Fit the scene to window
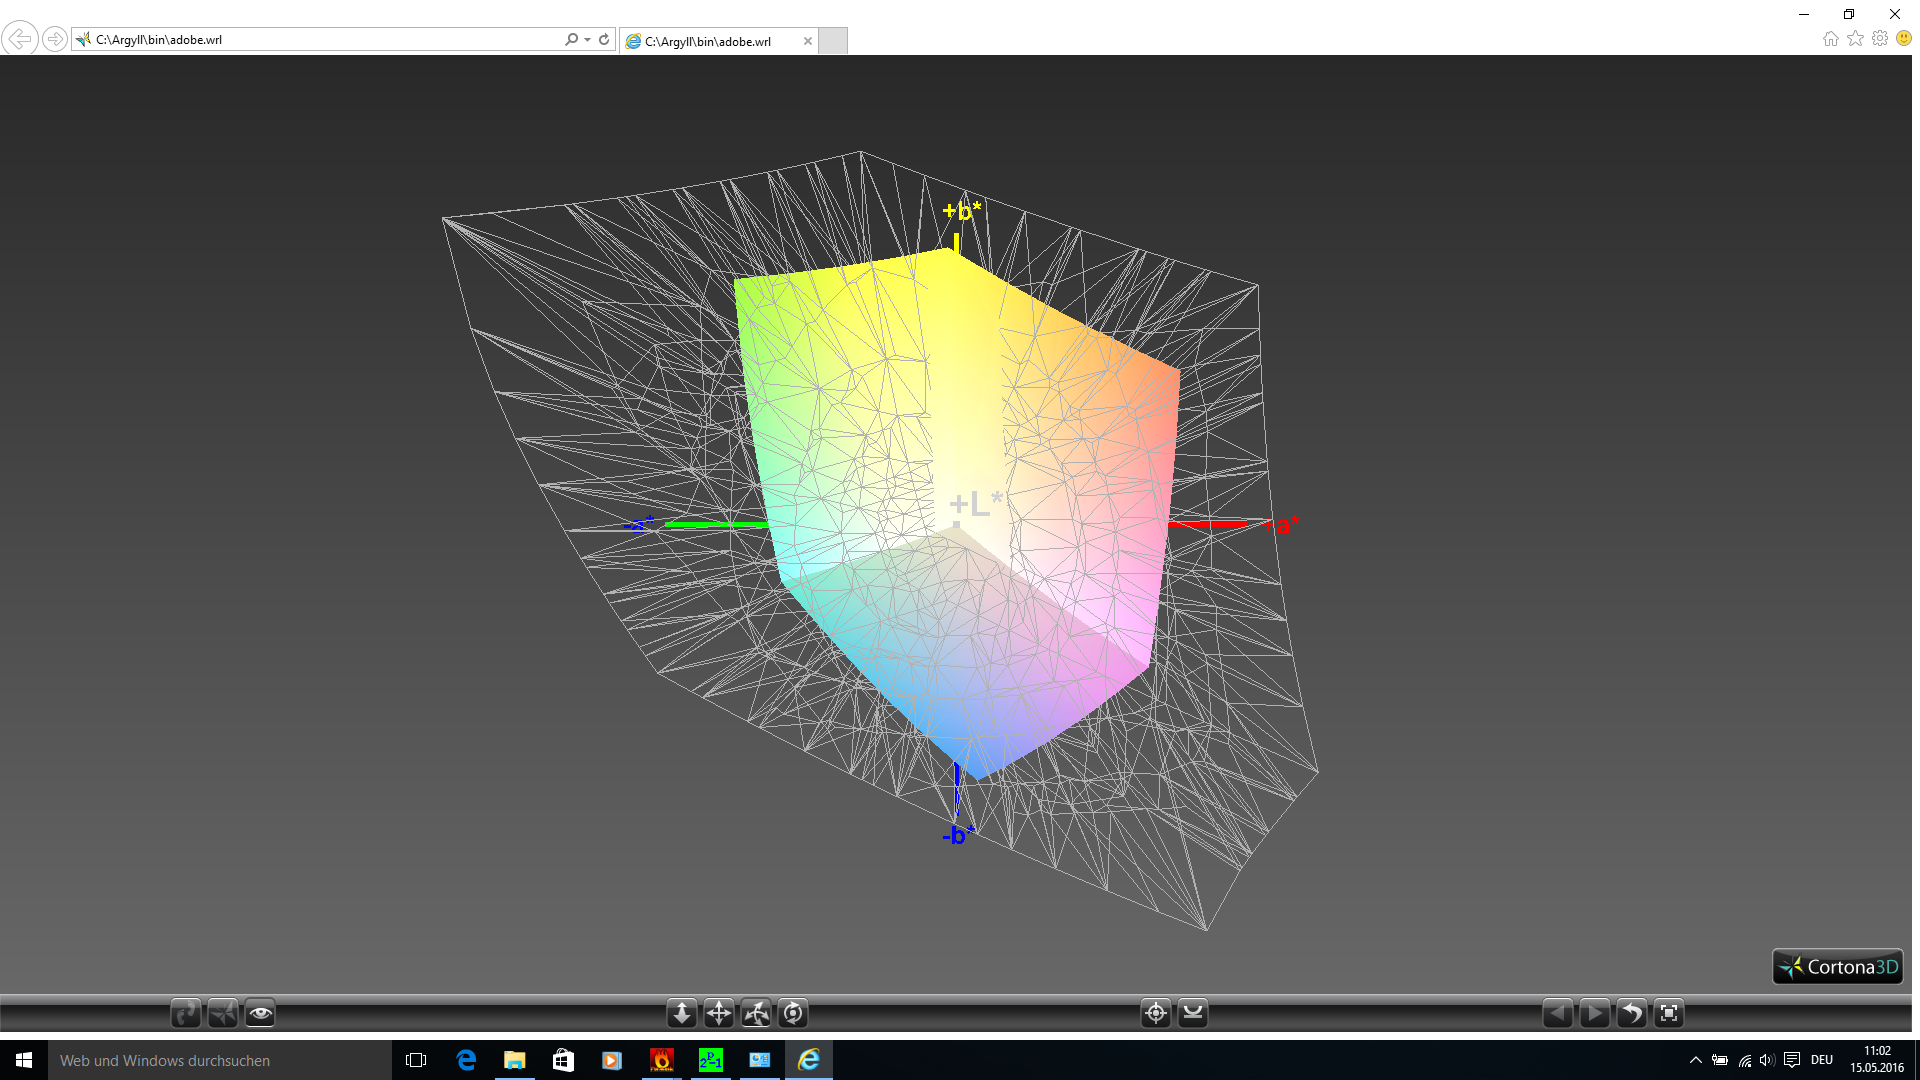The height and width of the screenshot is (1080, 1920). pyautogui.click(x=1669, y=1013)
